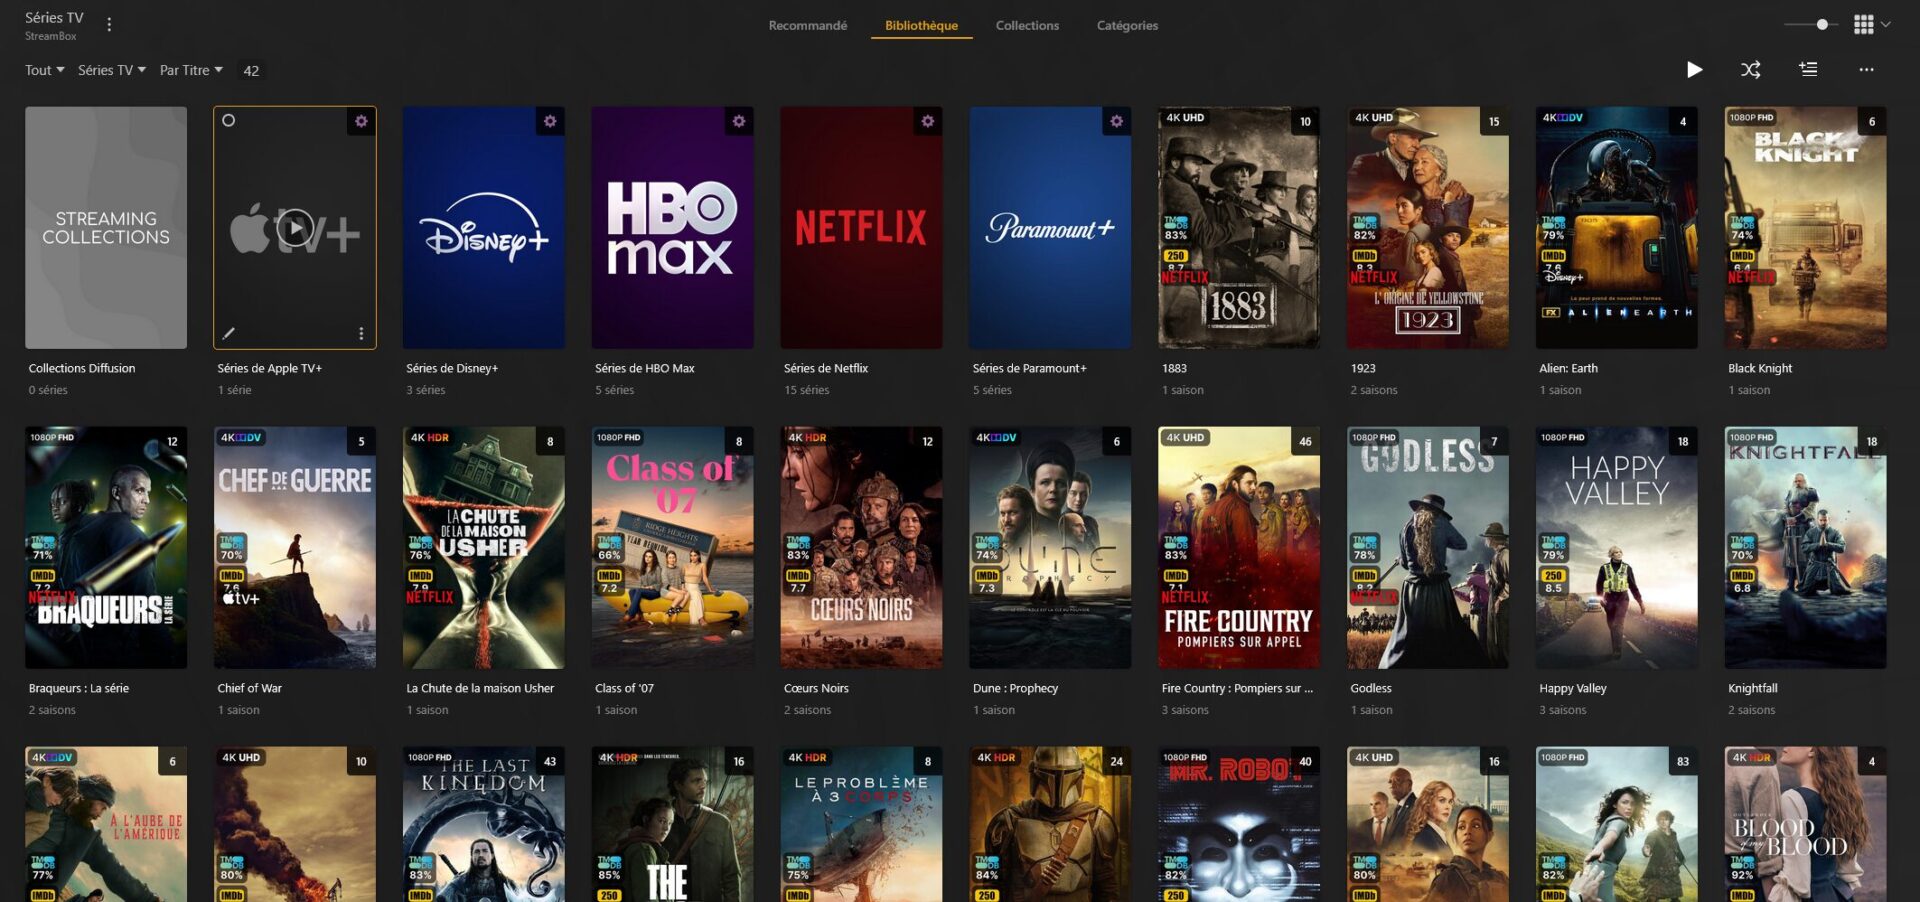Adjust the poster size slider
The image size is (1920, 902).
pos(1810,25)
